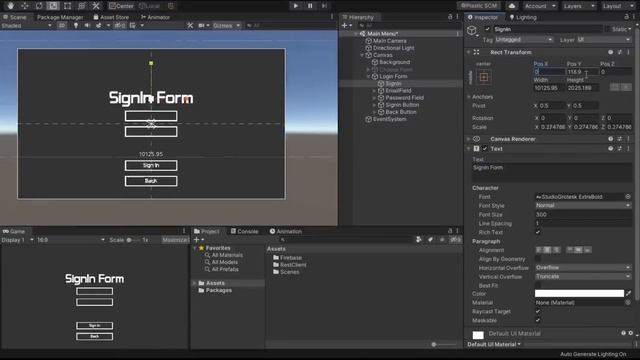Viewport: 640px width, 360px height.
Task: Switch to the Lighting tab
Action: pyautogui.click(x=523, y=17)
